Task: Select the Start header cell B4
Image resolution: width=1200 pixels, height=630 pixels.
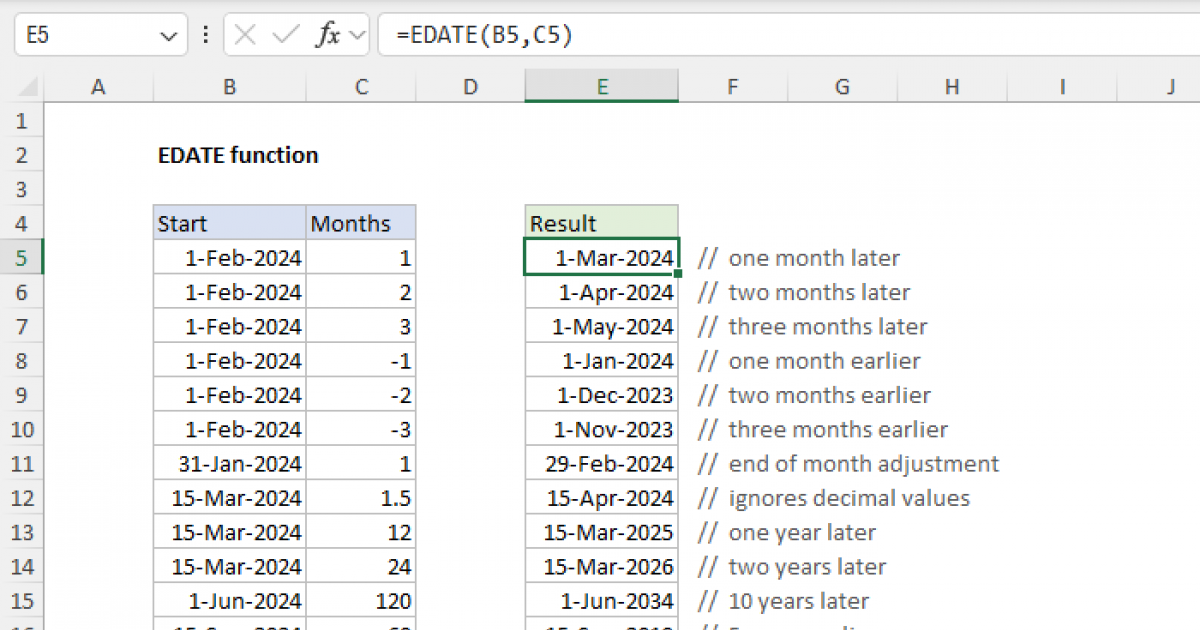Action: point(229,223)
